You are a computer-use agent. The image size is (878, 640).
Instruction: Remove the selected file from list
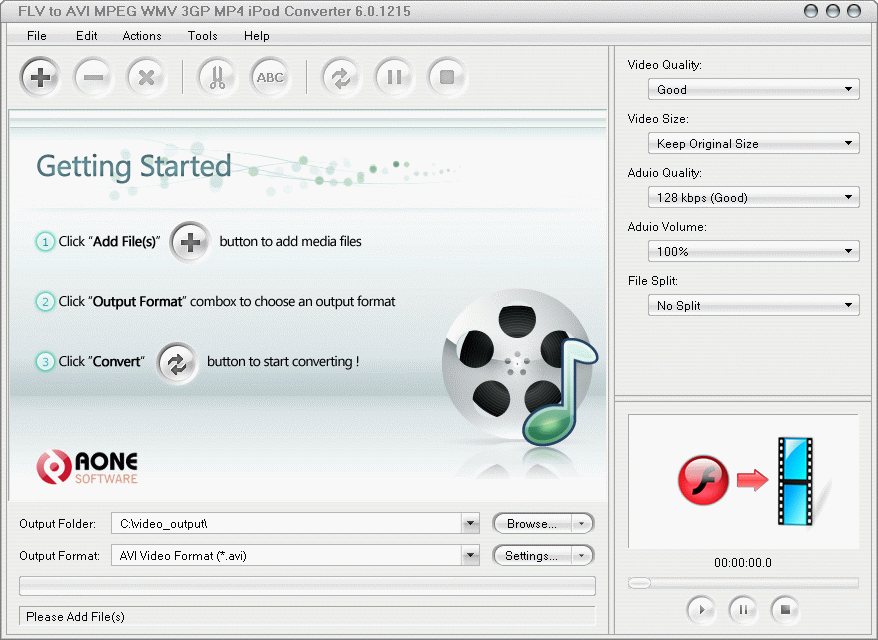pos(93,77)
